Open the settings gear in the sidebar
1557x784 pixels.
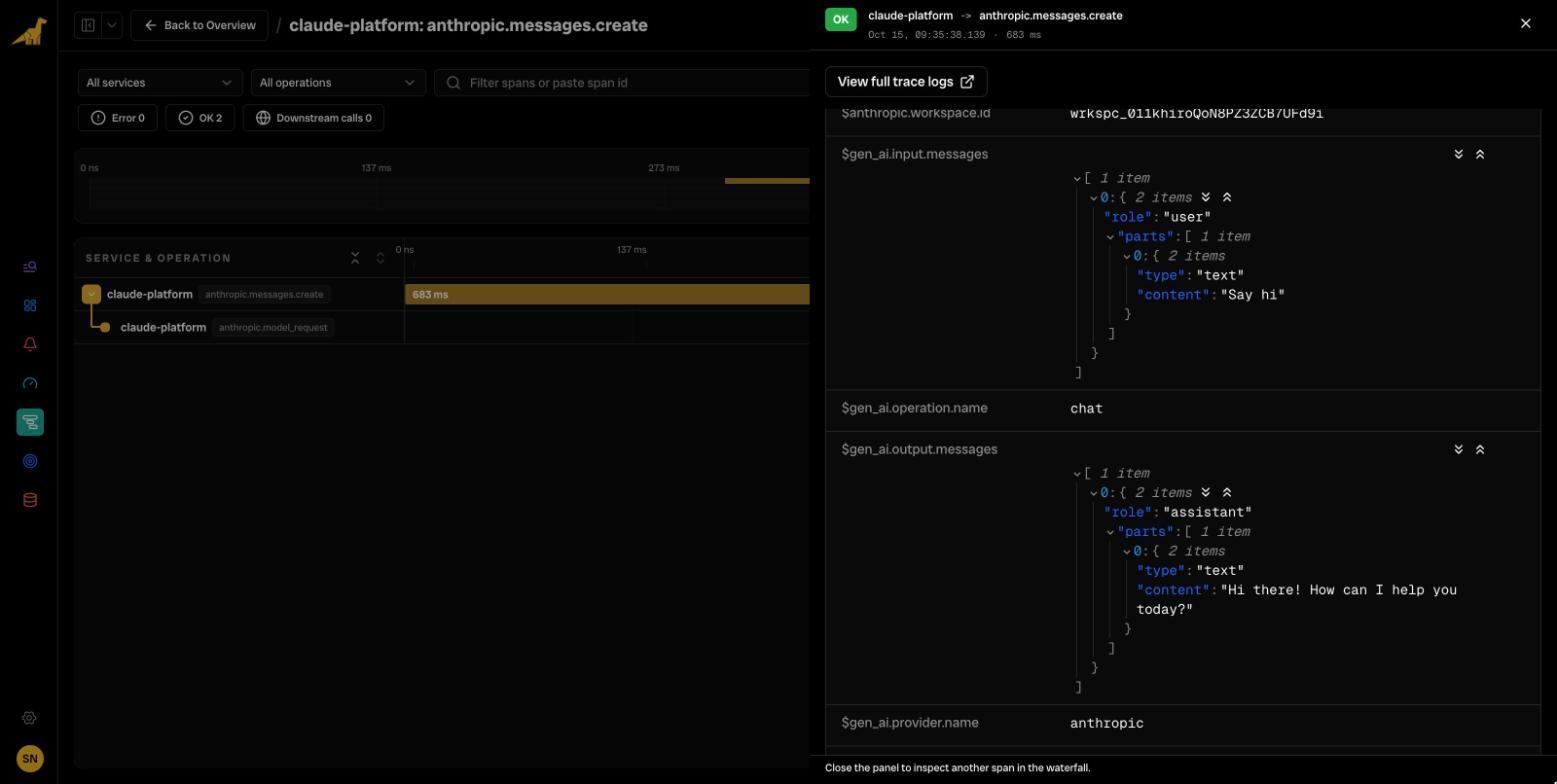[x=30, y=718]
